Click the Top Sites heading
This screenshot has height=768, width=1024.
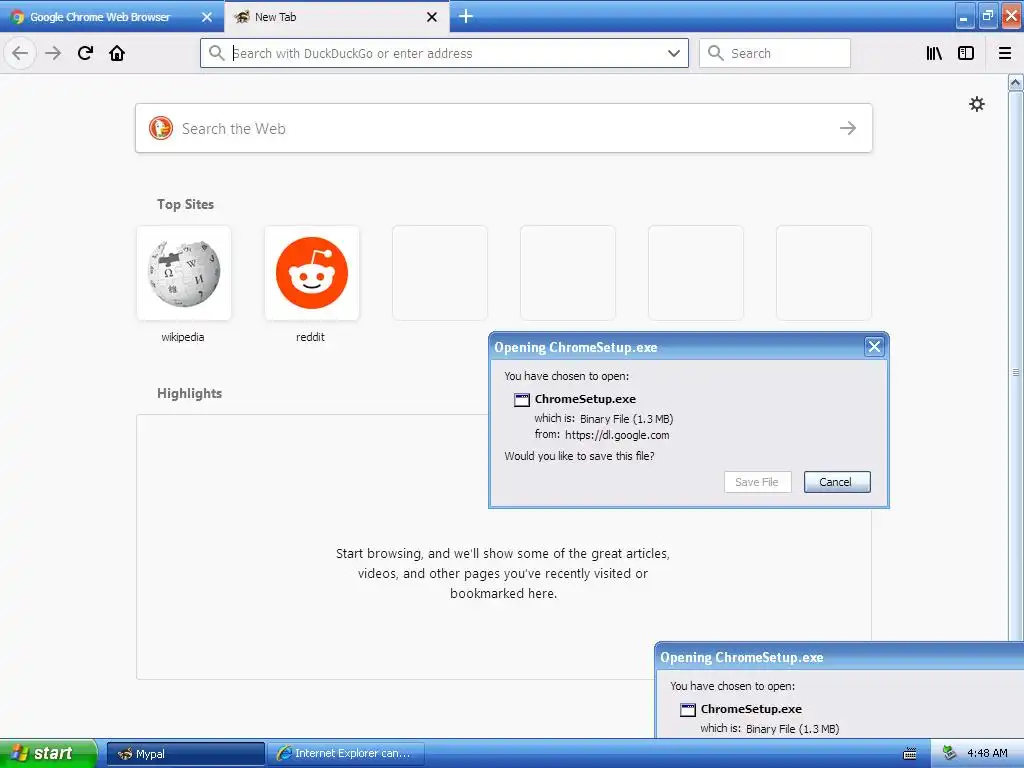tap(185, 204)
